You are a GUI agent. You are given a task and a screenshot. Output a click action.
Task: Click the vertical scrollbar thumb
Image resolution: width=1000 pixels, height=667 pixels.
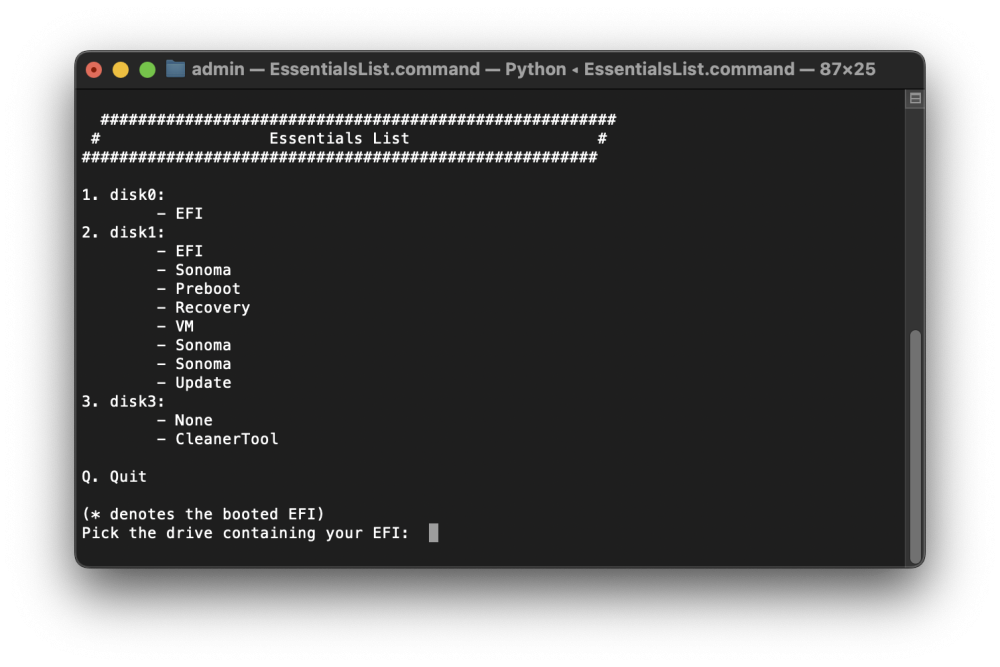click(915, 446)
